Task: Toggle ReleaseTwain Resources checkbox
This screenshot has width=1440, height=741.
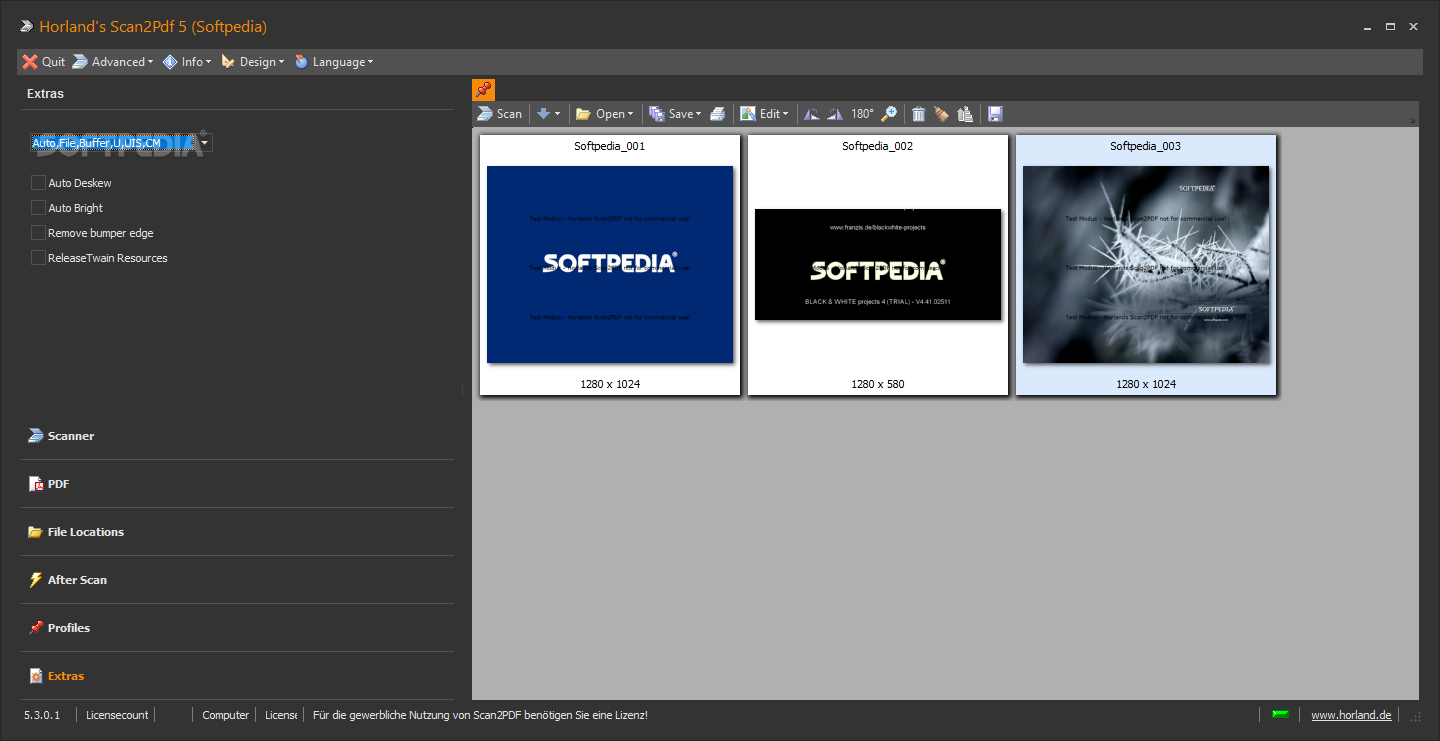Action: [x=39, y=258]
